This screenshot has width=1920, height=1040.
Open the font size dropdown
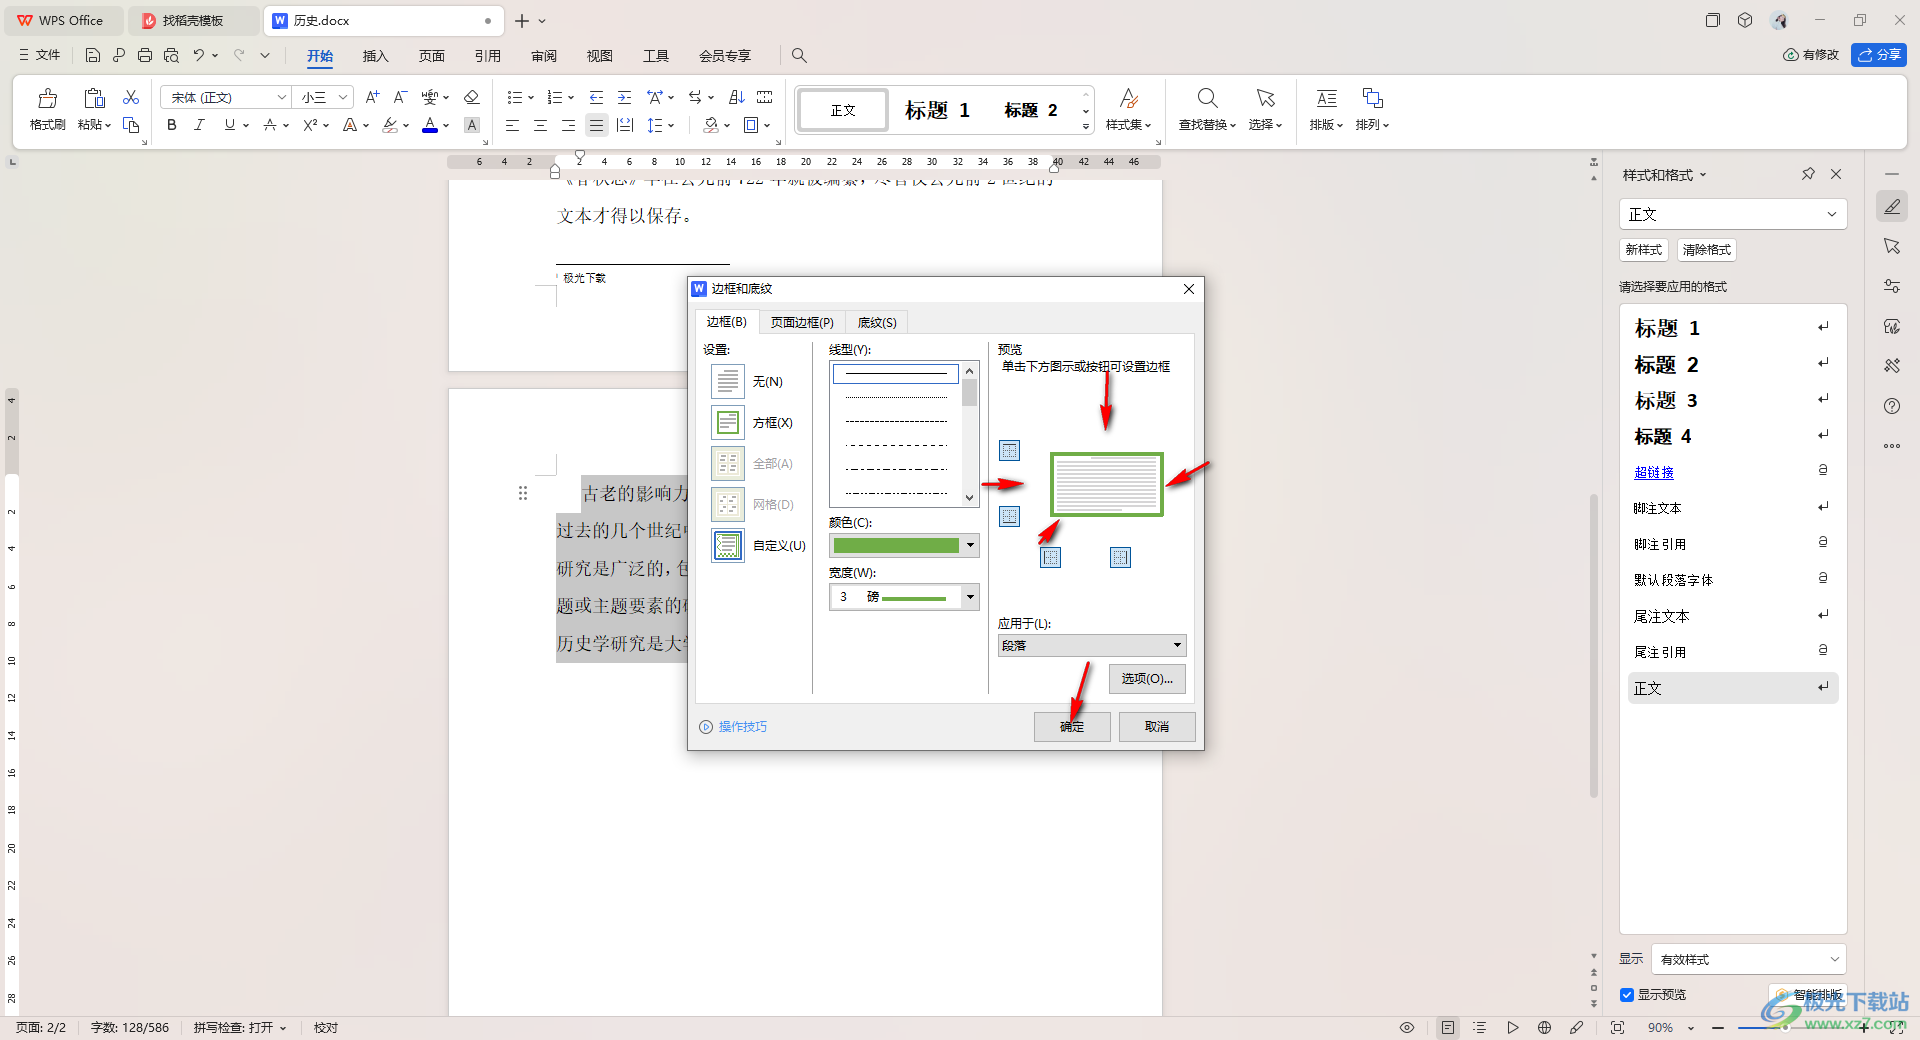tap(343, 97)
